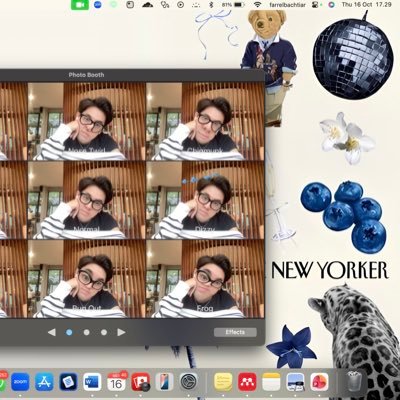The image size is (400, 400).
Task: Open System Settings gear in the Dock
Action: pos(189,382)
